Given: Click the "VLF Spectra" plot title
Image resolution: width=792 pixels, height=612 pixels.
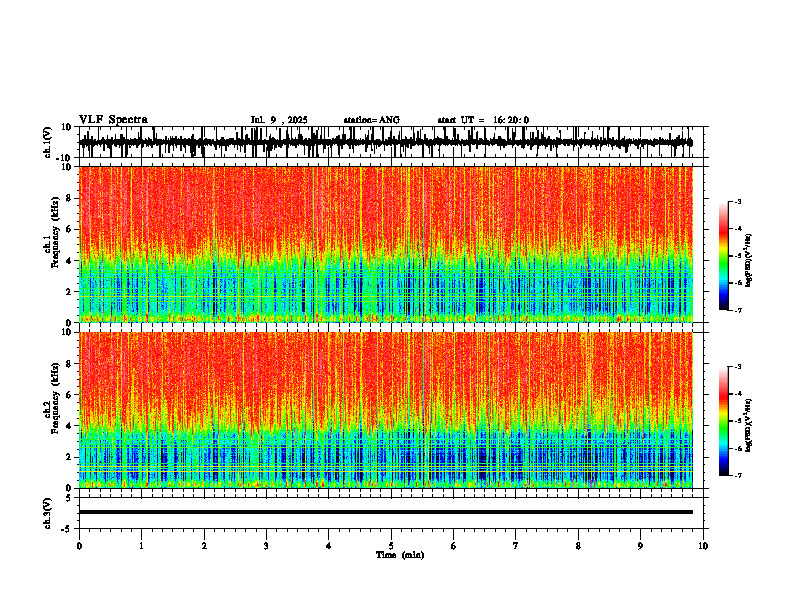Looking at the screenshot, I should pos(113,120).
